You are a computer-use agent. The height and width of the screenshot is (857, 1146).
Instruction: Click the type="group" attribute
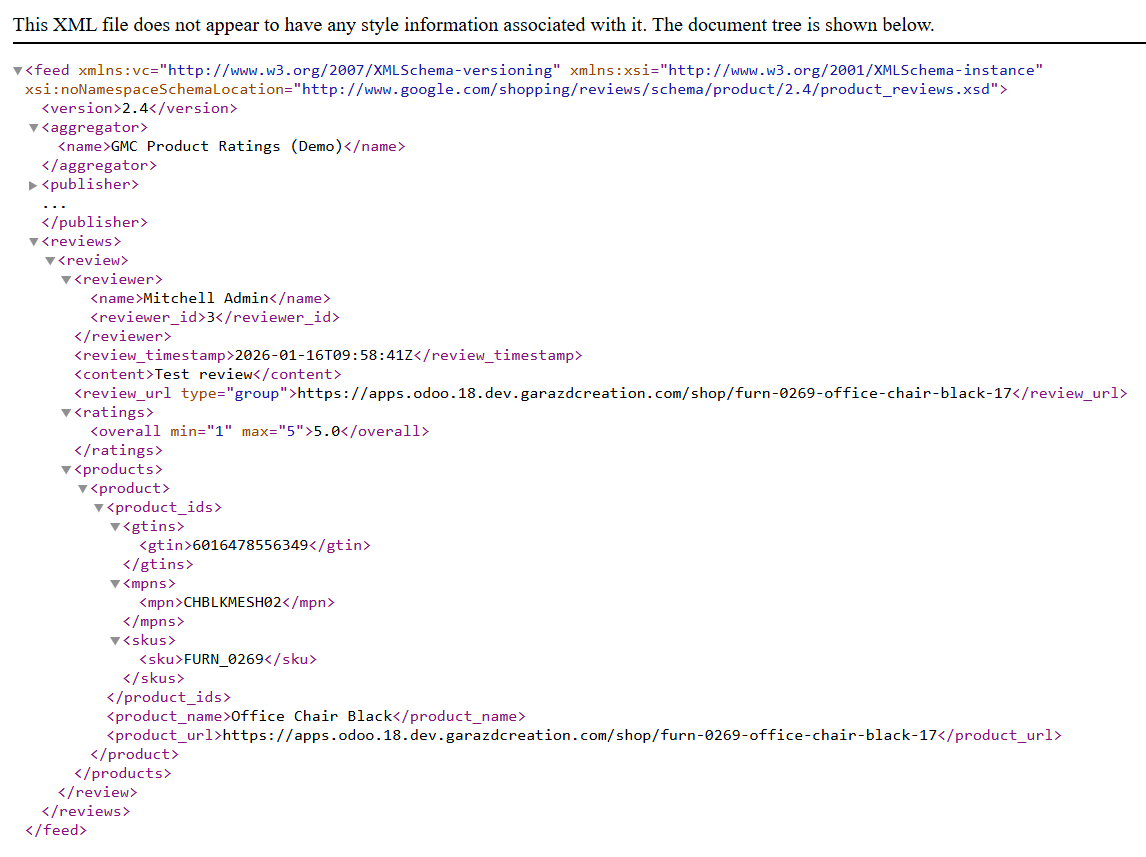point(235,393)
